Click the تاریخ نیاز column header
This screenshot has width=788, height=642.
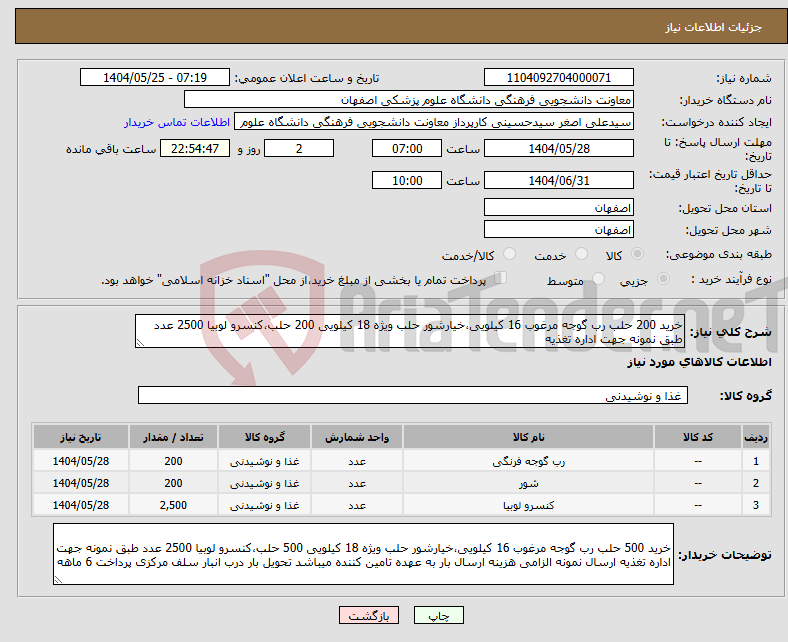(x=81, y=437)
